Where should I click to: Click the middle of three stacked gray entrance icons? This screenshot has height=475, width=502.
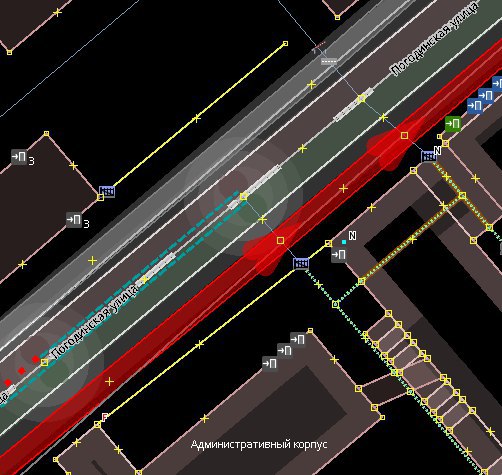285,351
